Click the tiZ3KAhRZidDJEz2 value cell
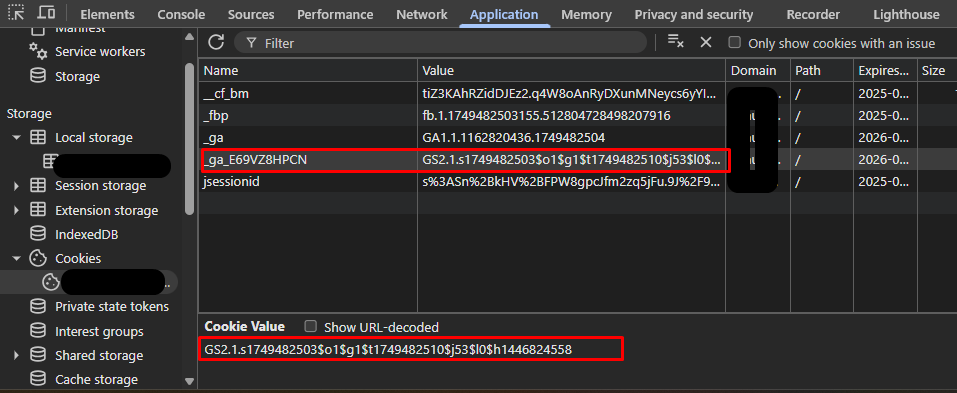 (572, 93)
